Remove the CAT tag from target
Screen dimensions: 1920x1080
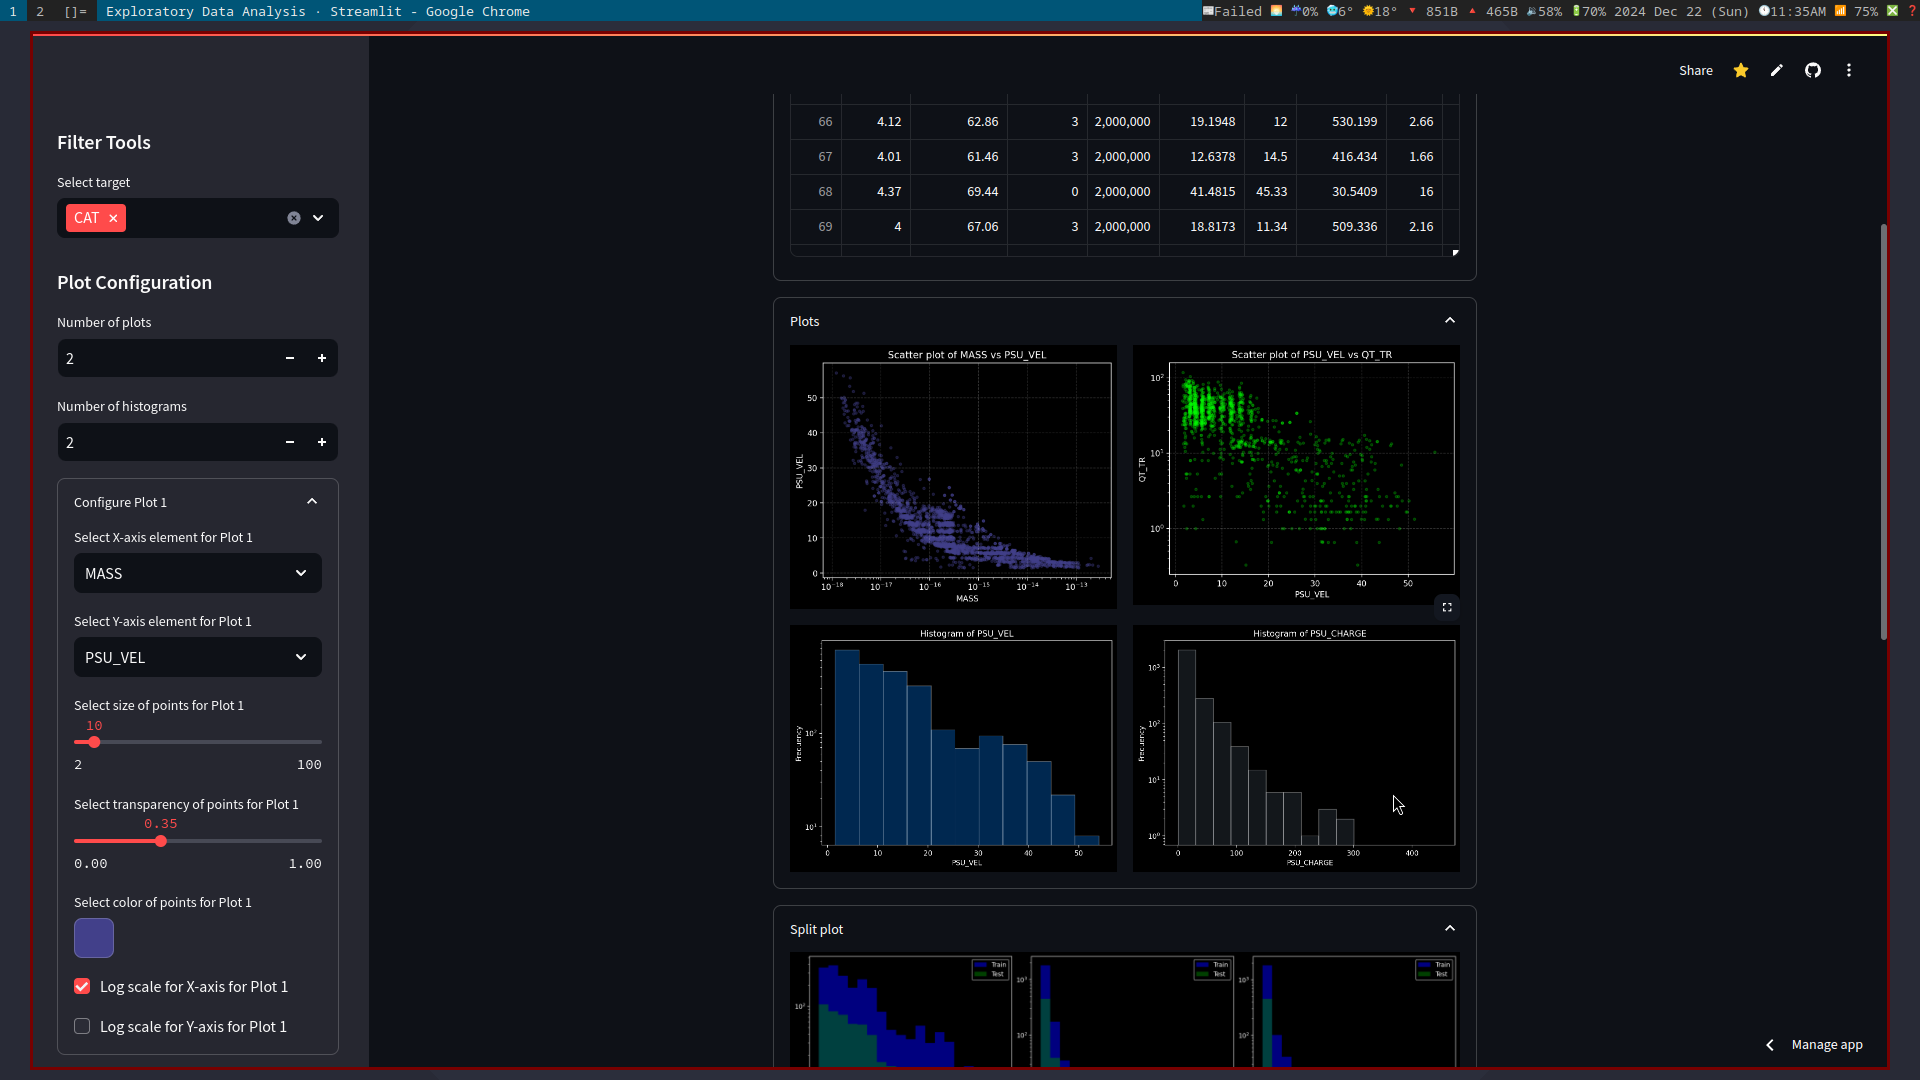(x=113, y=218)
